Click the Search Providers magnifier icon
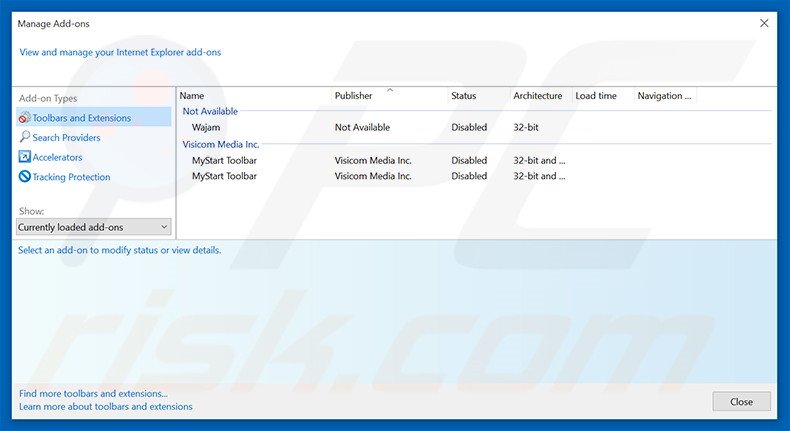 tap(24, 137)
